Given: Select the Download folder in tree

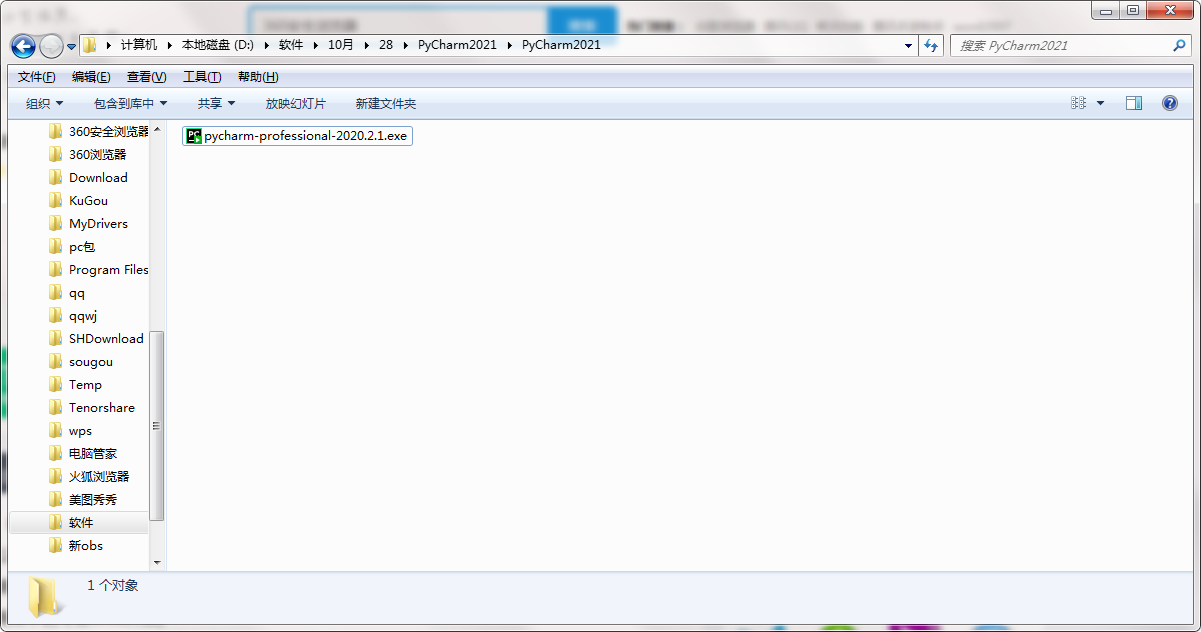Looking at the screenshot, I should pos(88,177).
